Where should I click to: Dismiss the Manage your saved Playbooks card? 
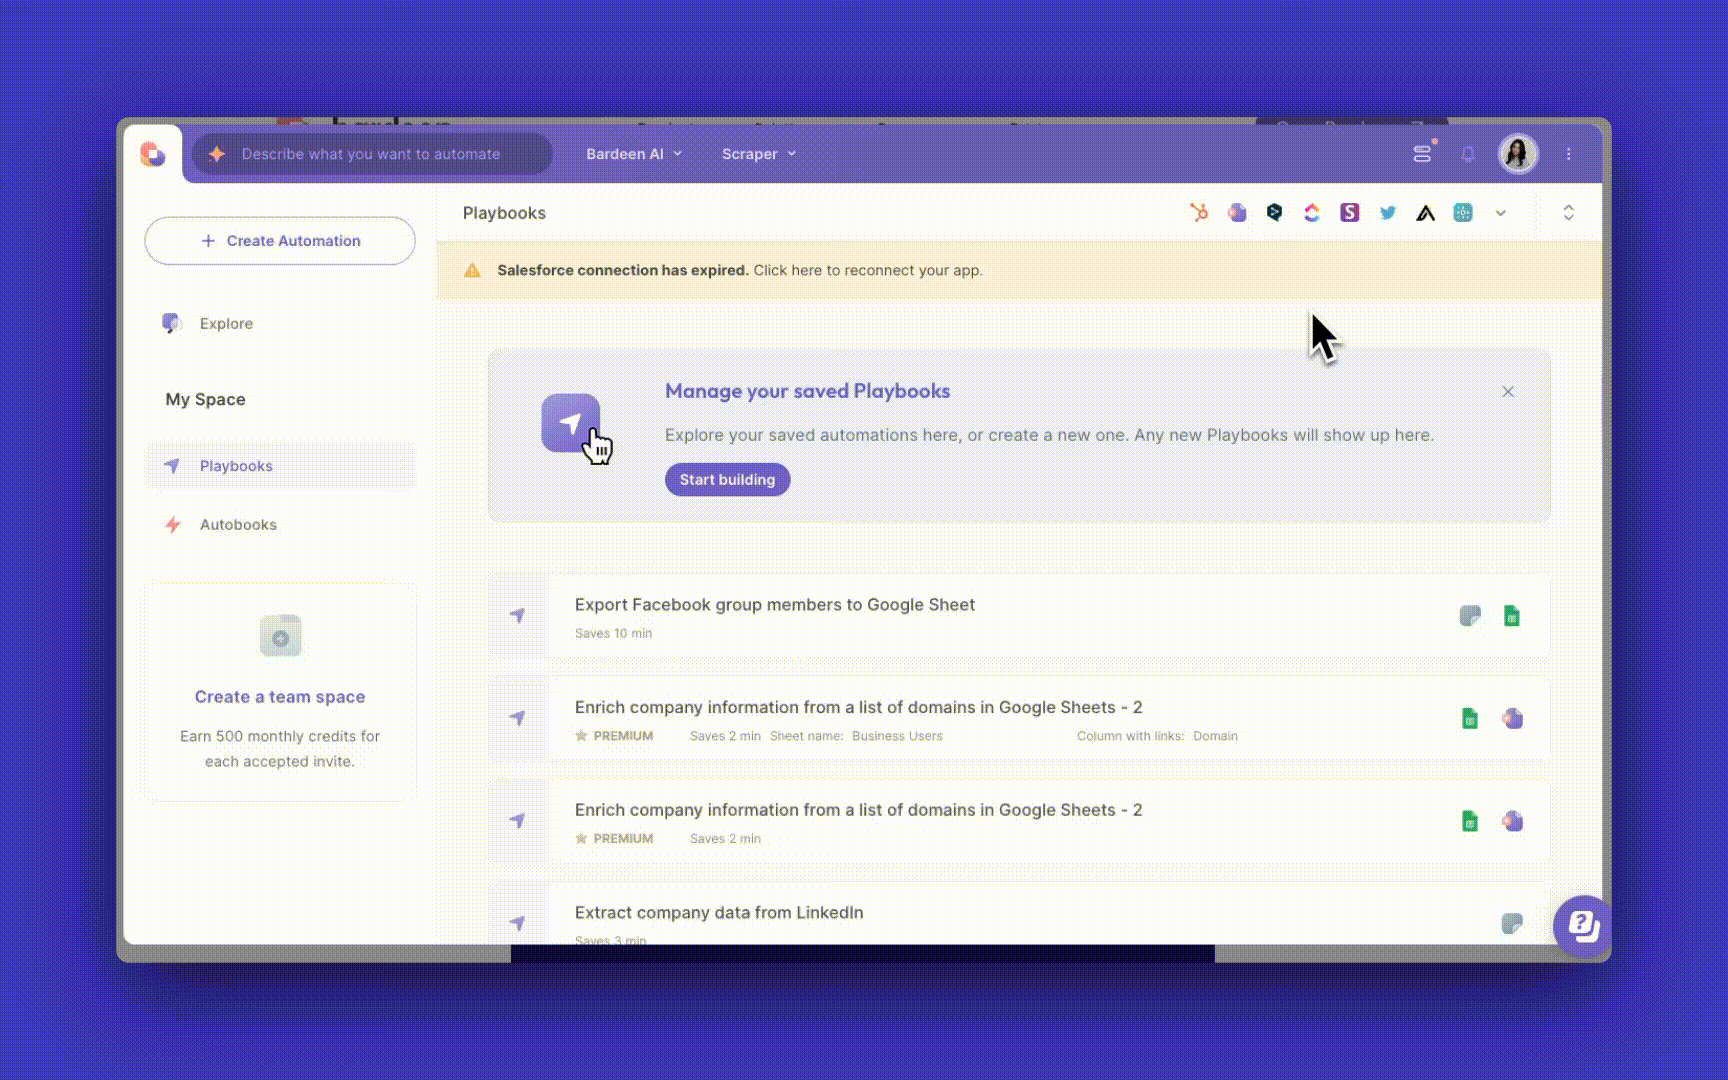pyautogui.click(x=1508, y=391)
